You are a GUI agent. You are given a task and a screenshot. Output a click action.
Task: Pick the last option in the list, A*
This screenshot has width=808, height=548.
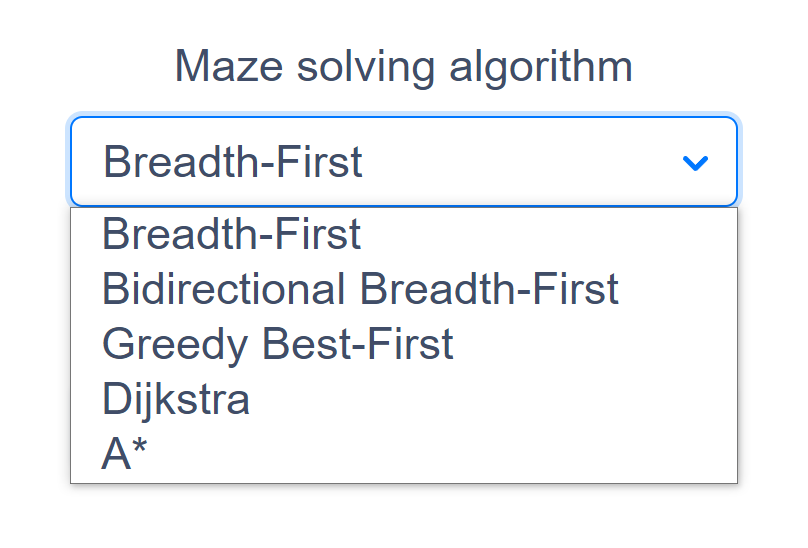125,453
